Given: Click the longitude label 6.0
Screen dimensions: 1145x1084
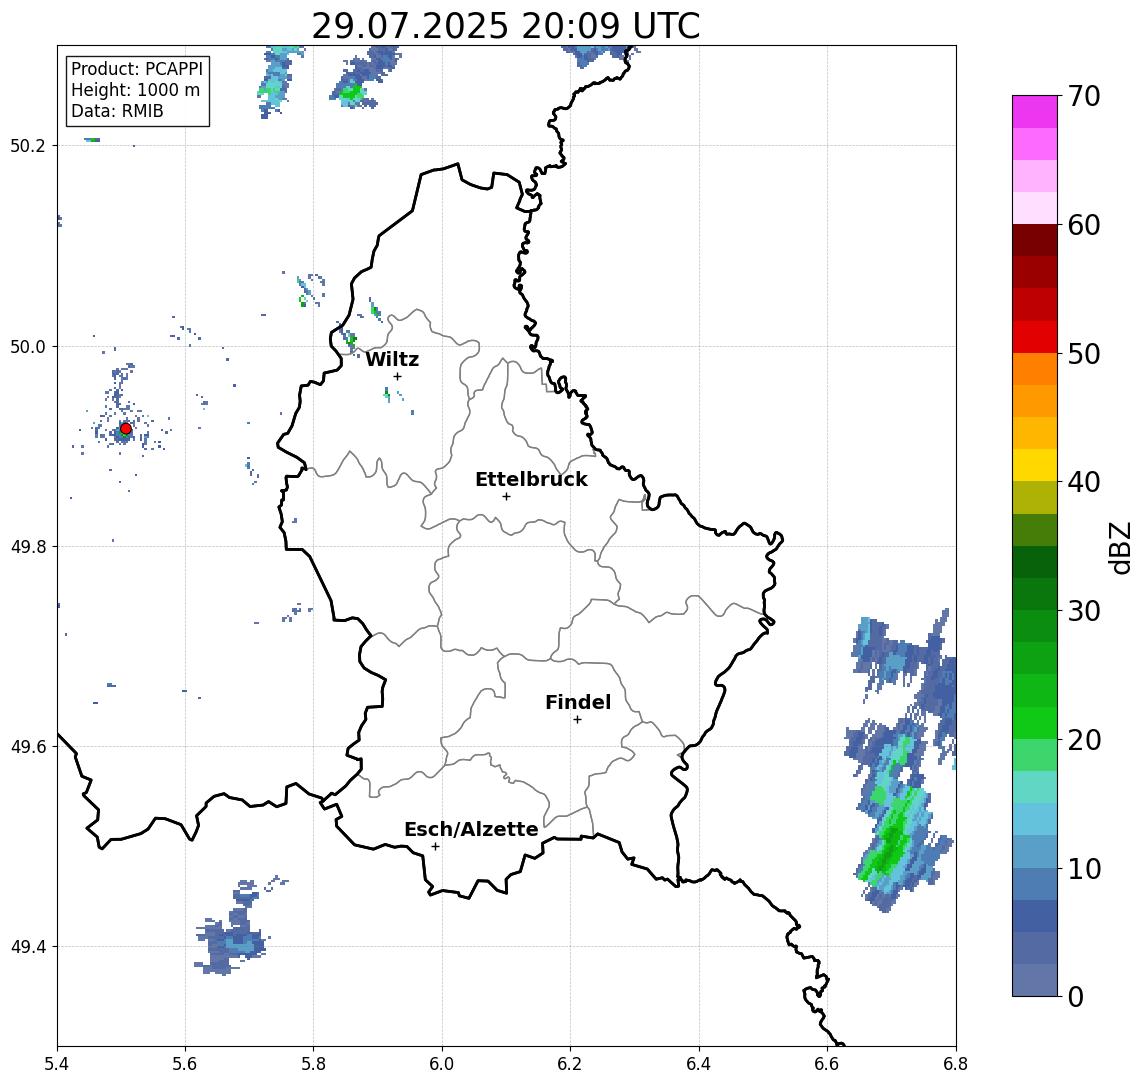Looking at the screenshot, I should pyautogui.click(x=443, y=1064).
